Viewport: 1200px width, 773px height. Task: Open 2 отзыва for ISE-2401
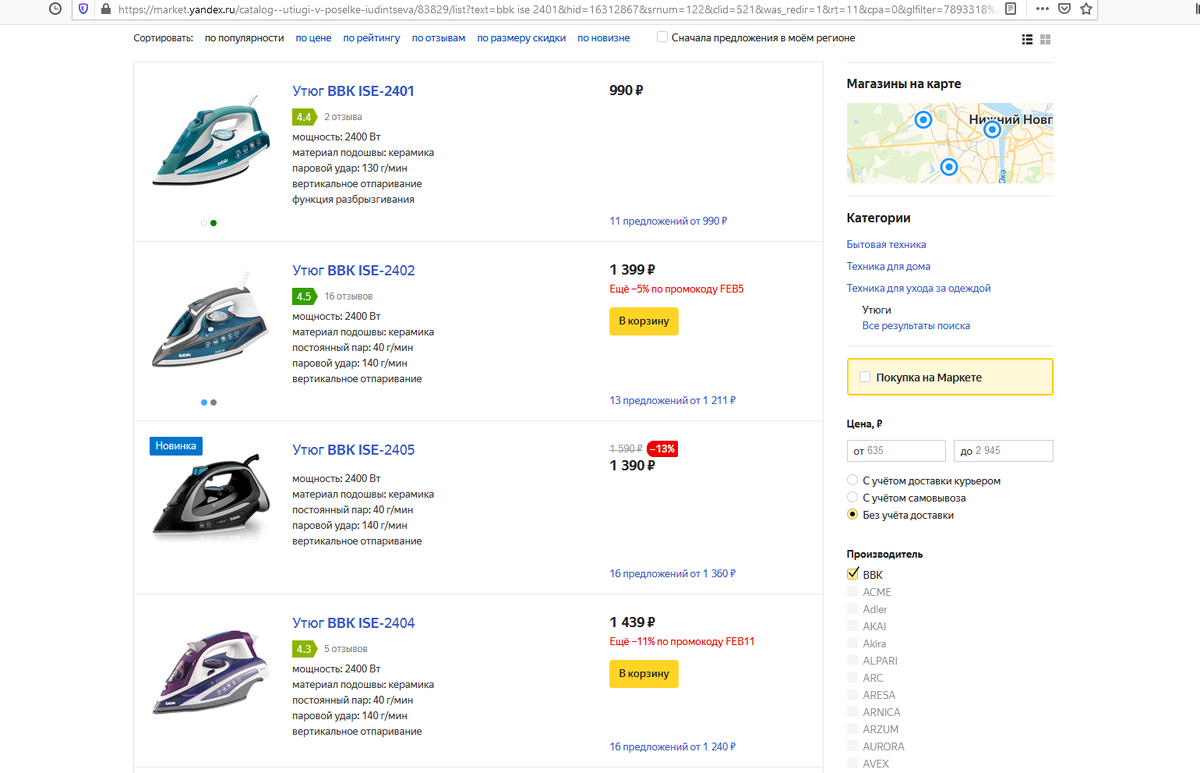point(343,117)
